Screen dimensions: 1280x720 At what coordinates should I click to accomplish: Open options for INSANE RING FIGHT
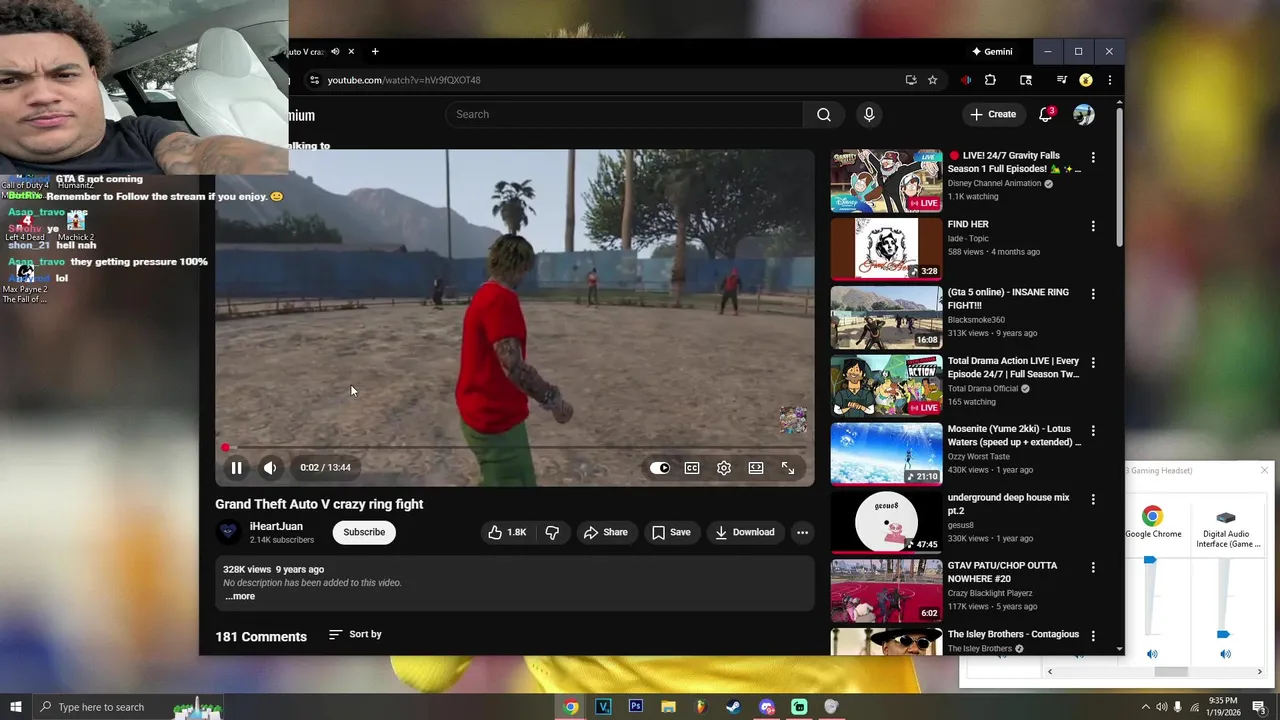pyautogui.click(x=1093, y=294)
